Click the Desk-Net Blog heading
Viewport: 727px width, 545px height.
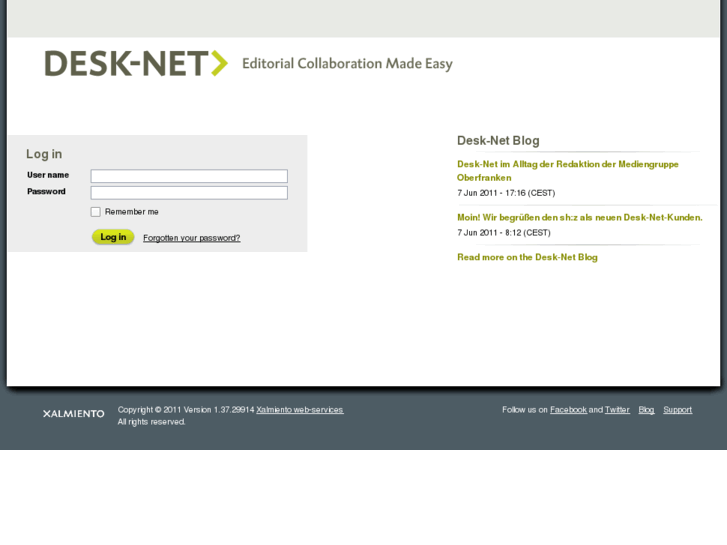(x=498, y=141)
